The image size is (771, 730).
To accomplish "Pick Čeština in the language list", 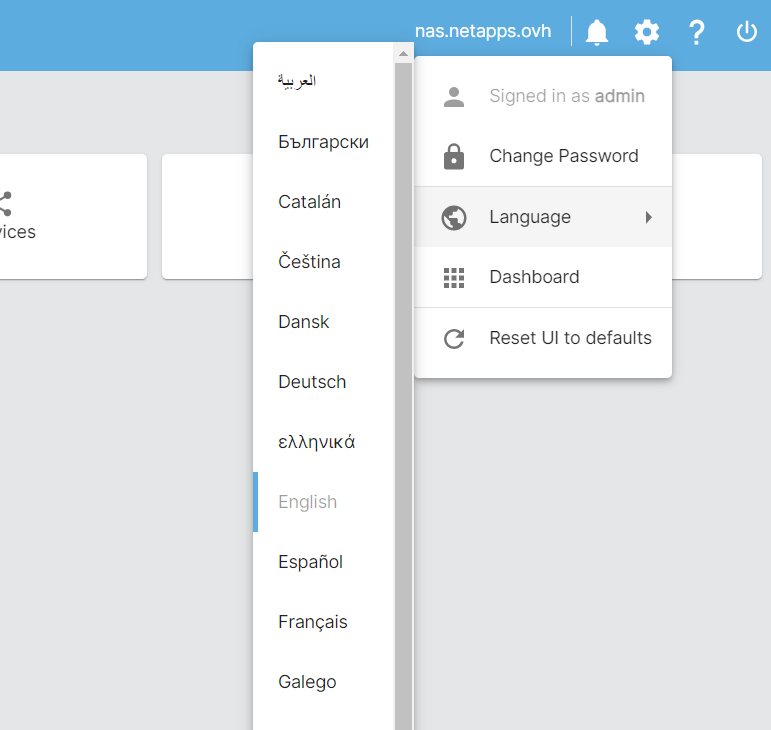I will tap(309, 262).
